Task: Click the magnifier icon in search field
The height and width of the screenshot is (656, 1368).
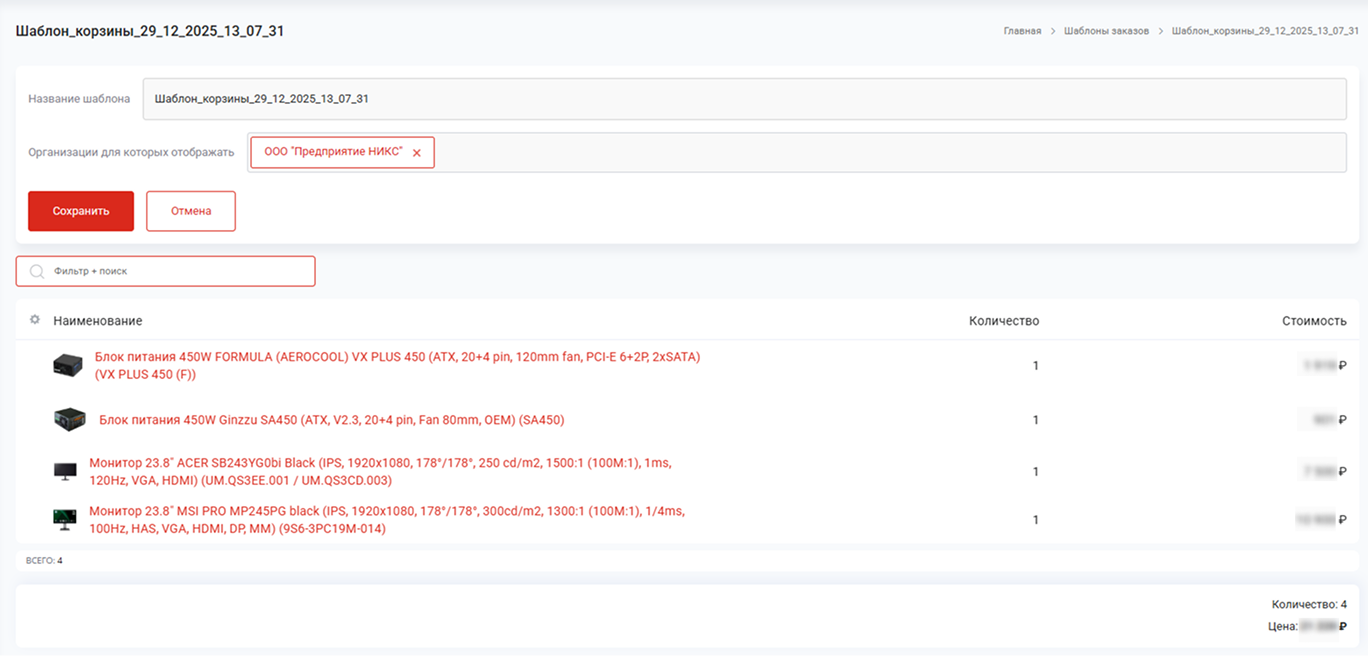Action: pos(37,271)
